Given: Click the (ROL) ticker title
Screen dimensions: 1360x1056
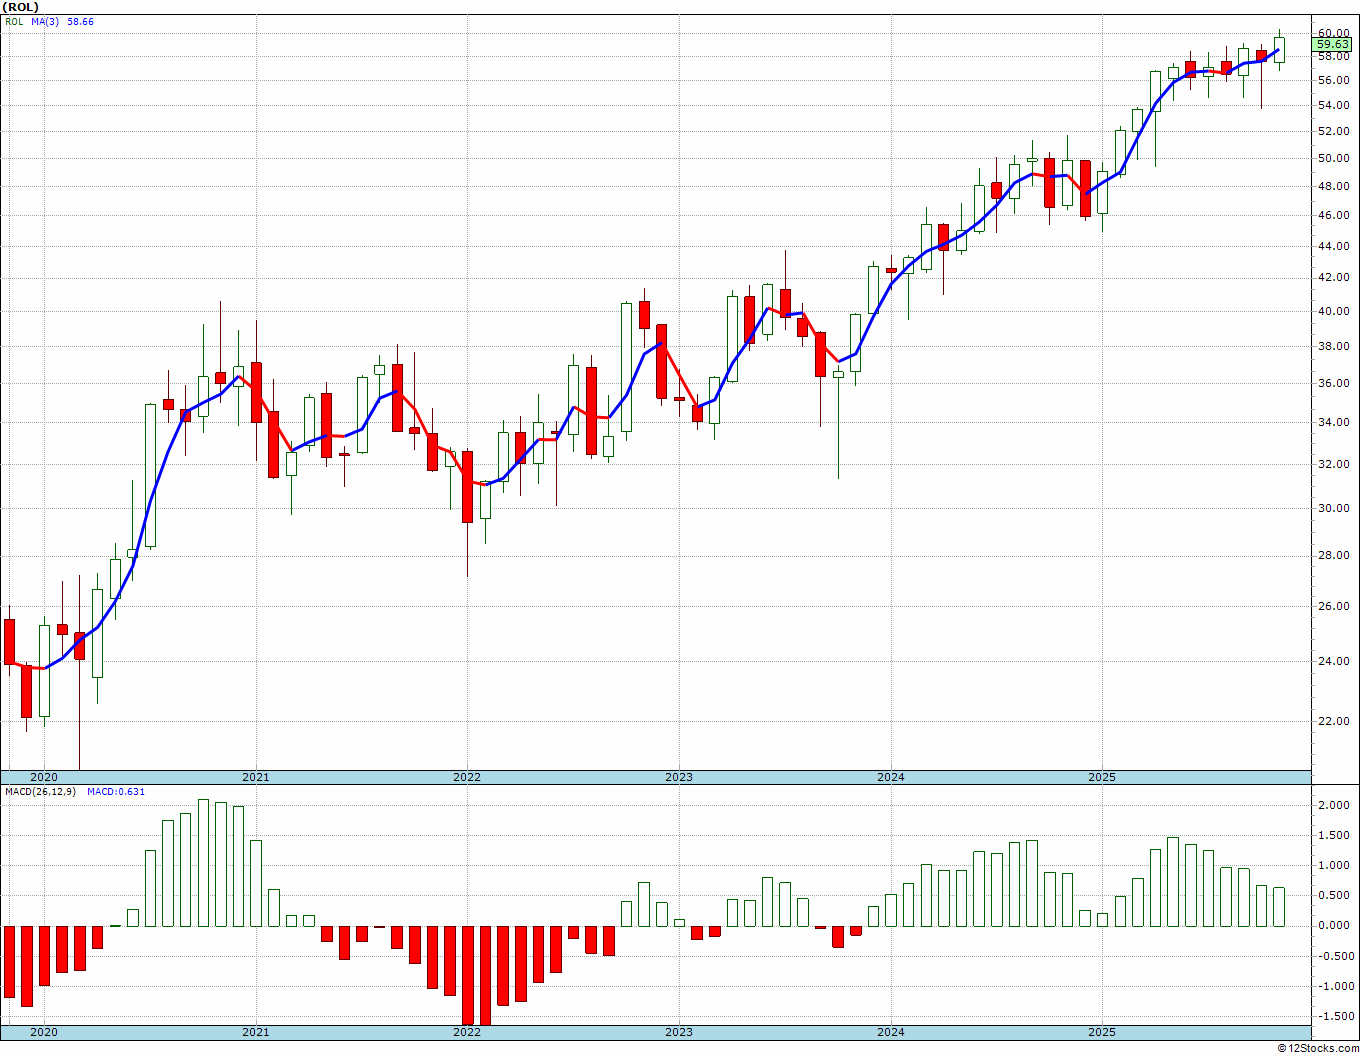Looking at the screenshot, I should click(x=22, y=7).
